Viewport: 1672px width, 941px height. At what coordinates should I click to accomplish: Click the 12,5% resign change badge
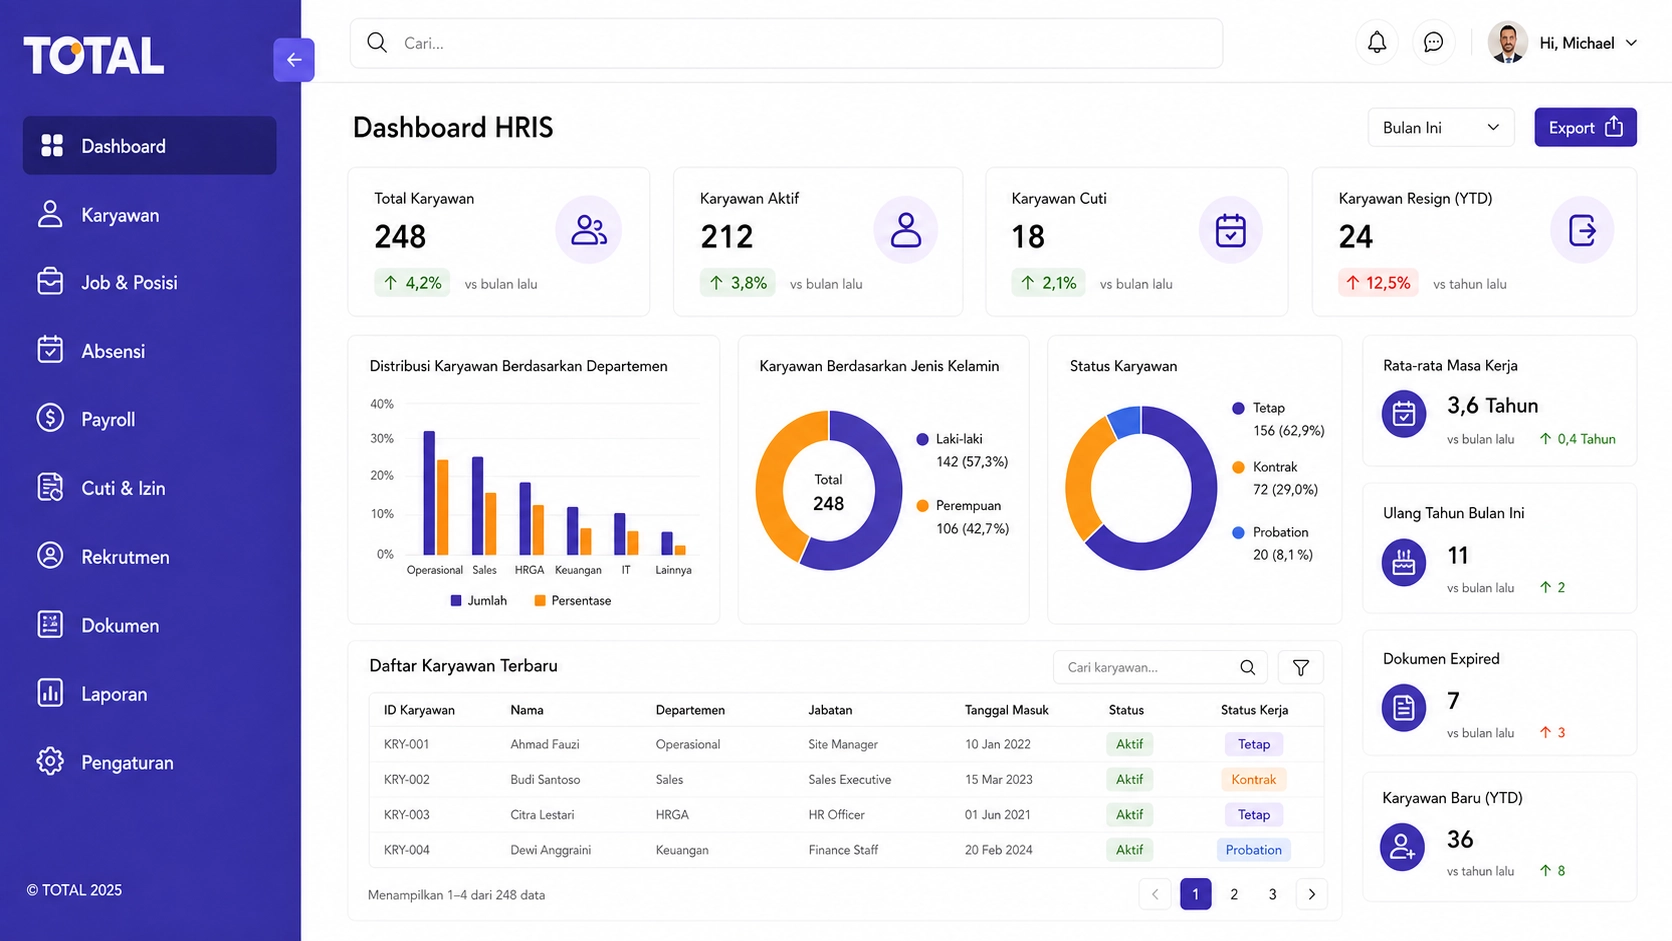pyautogui.click(x=1378, y=283)
